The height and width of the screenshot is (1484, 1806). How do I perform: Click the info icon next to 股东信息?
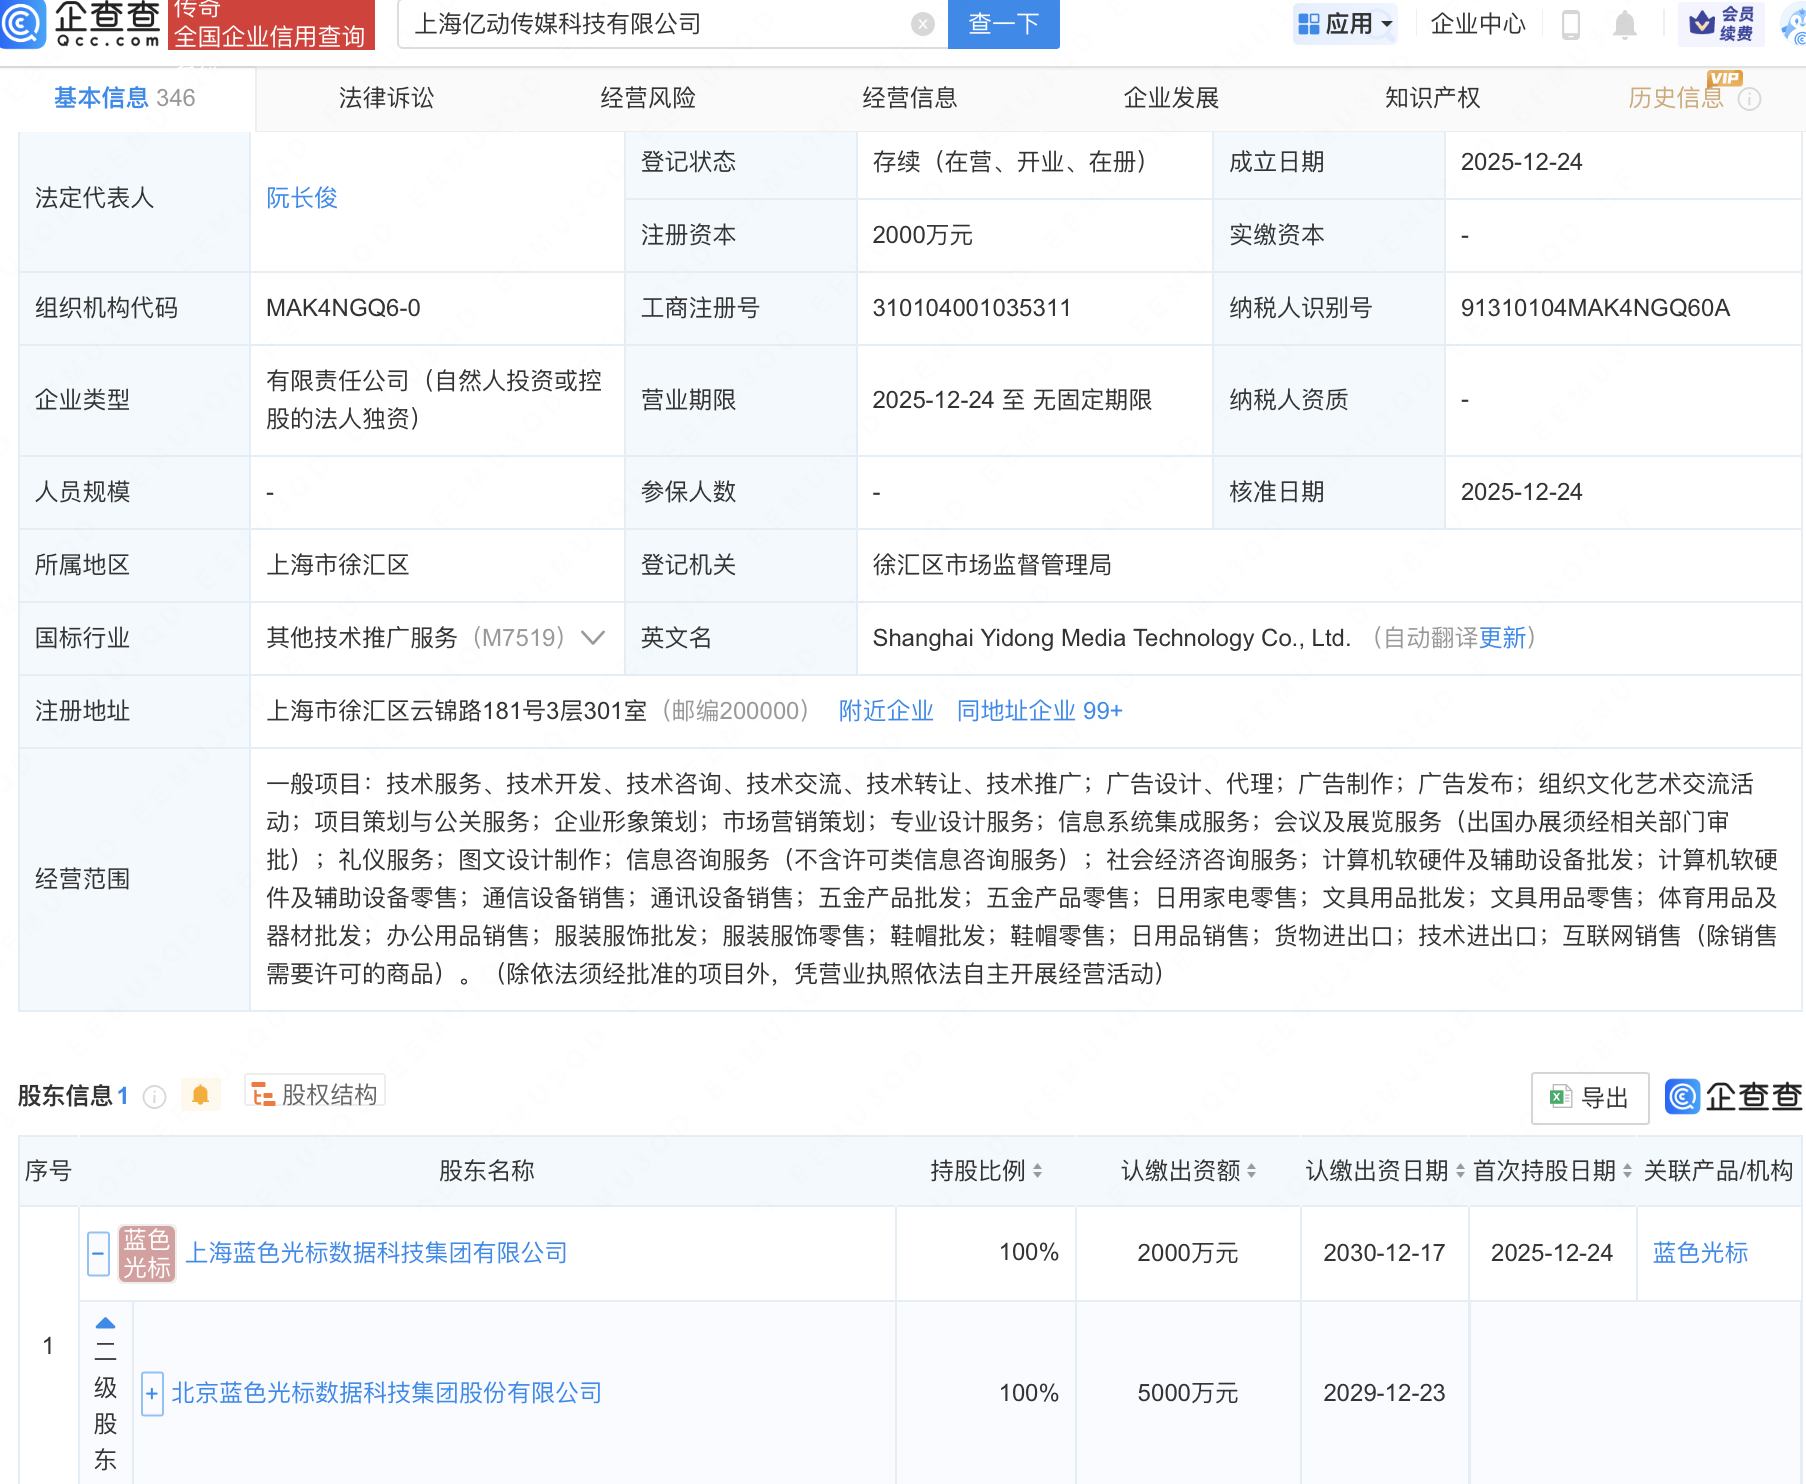click(154, 1097)
